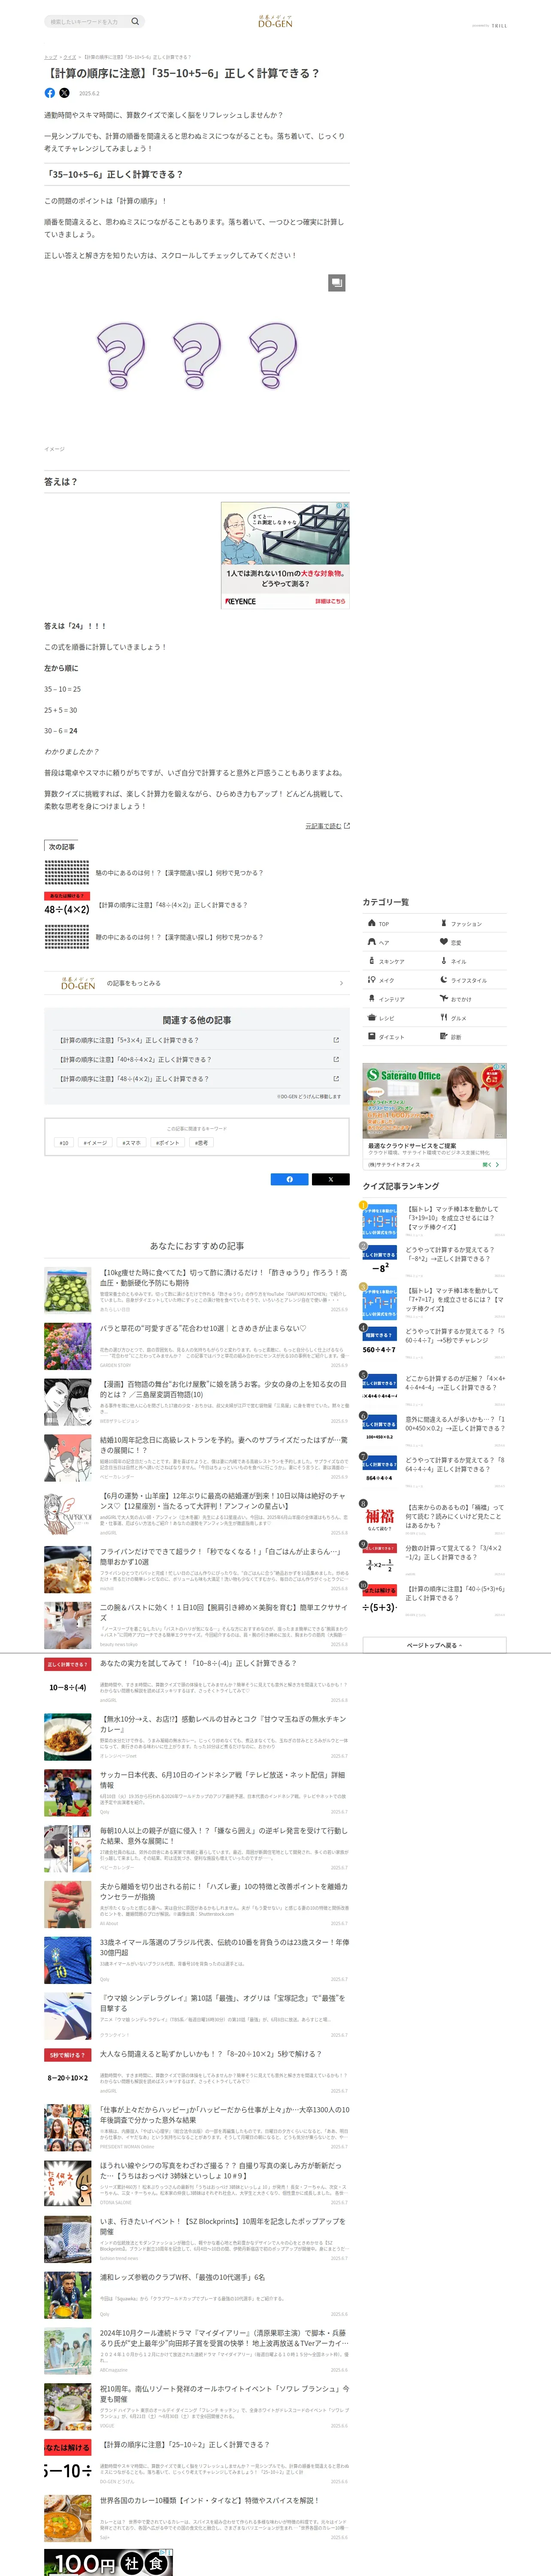Select the #スマホ keyword tag
Viewport: 551px width, 2576px height.
pyautogui.click(x=132, y=1143)
